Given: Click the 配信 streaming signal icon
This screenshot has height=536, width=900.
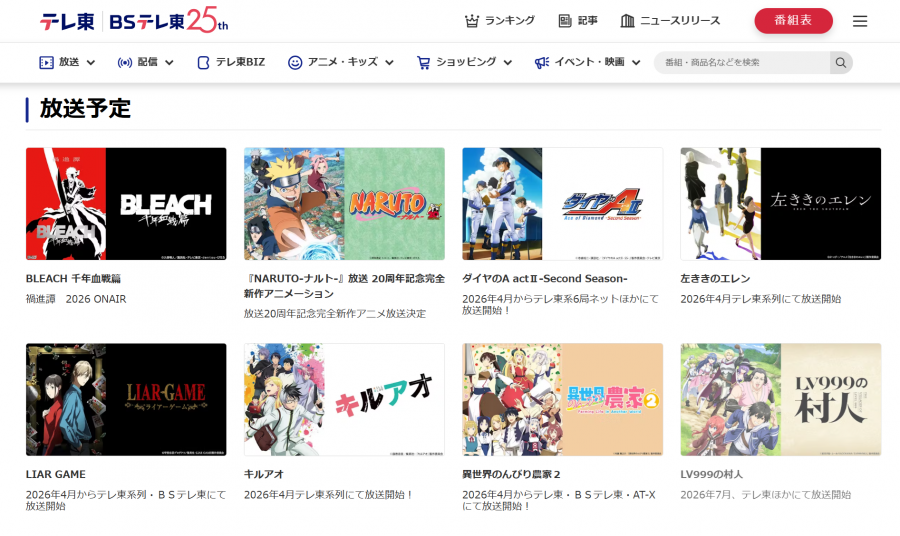Looking at the screenshot, I should tap(125, 63).
